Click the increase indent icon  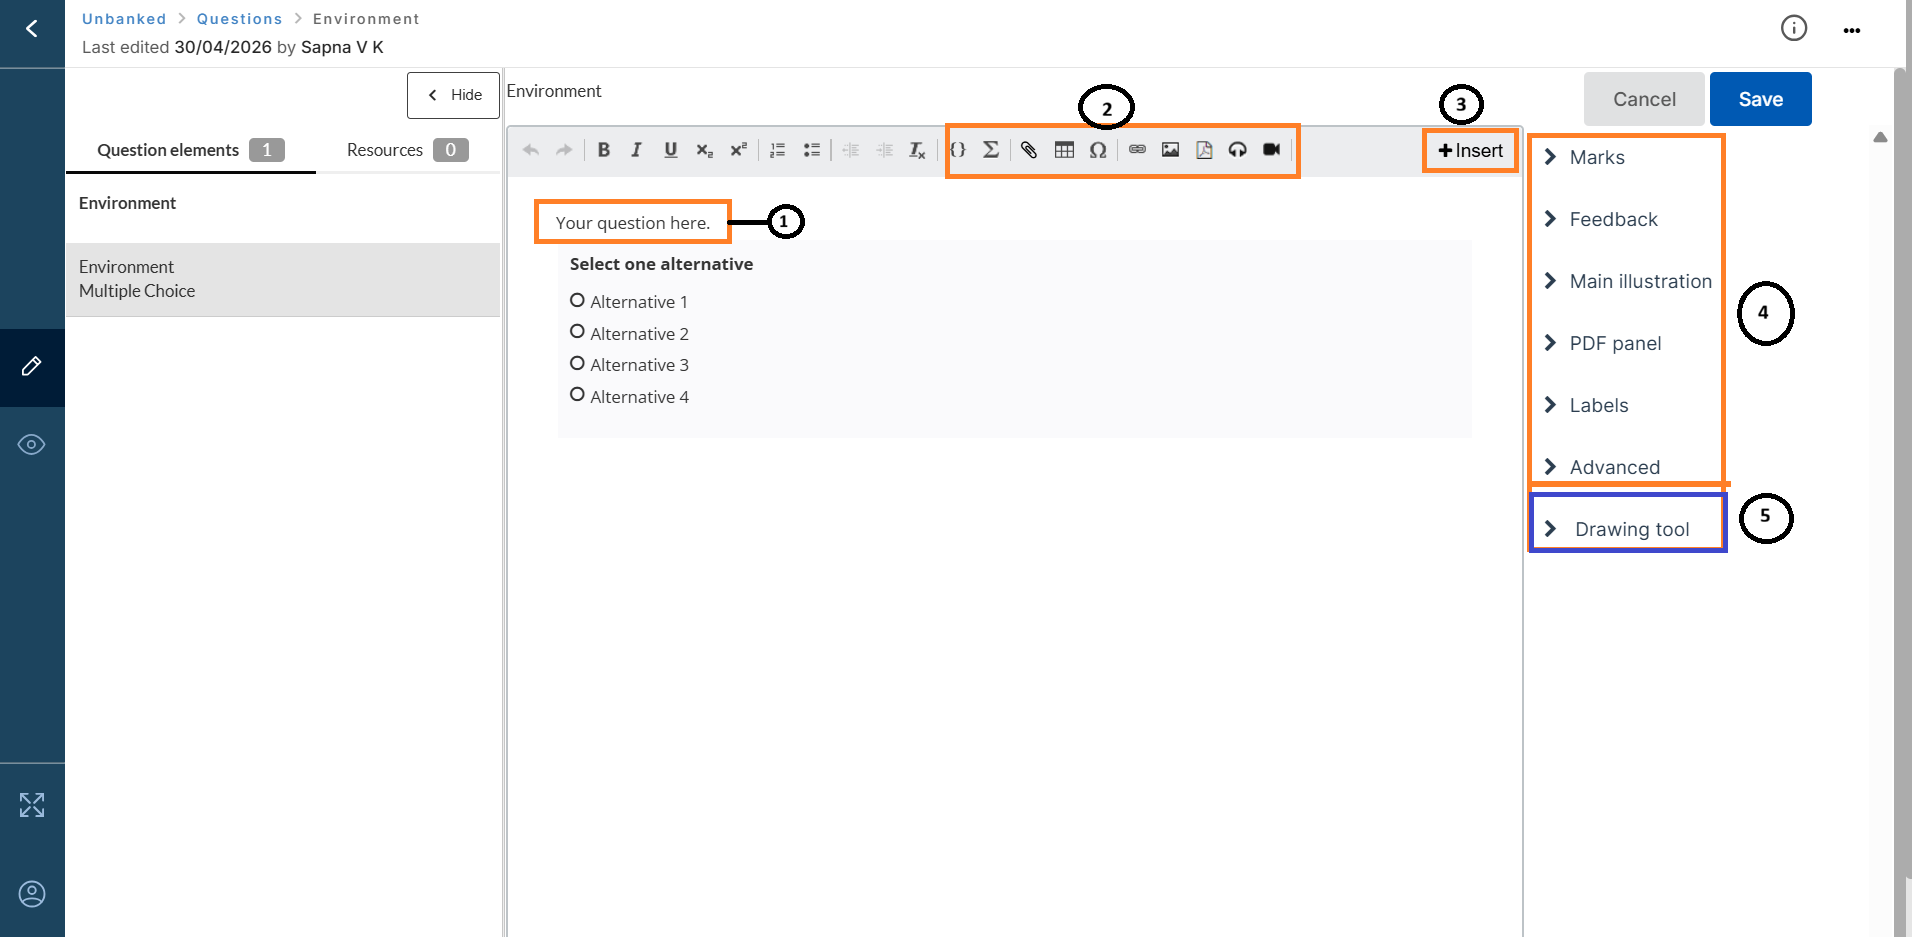[x=885, y=150]
